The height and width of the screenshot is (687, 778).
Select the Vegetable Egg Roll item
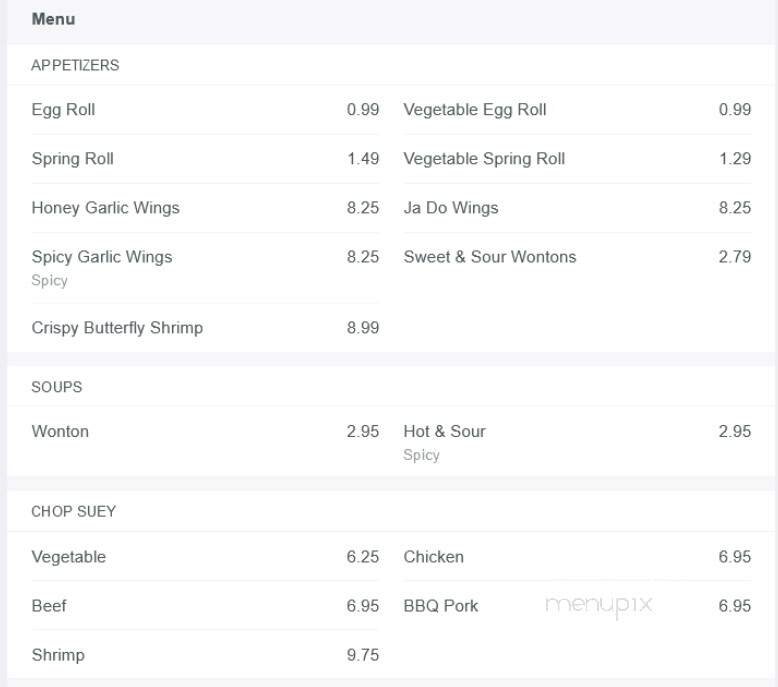(x=475, y=110)
